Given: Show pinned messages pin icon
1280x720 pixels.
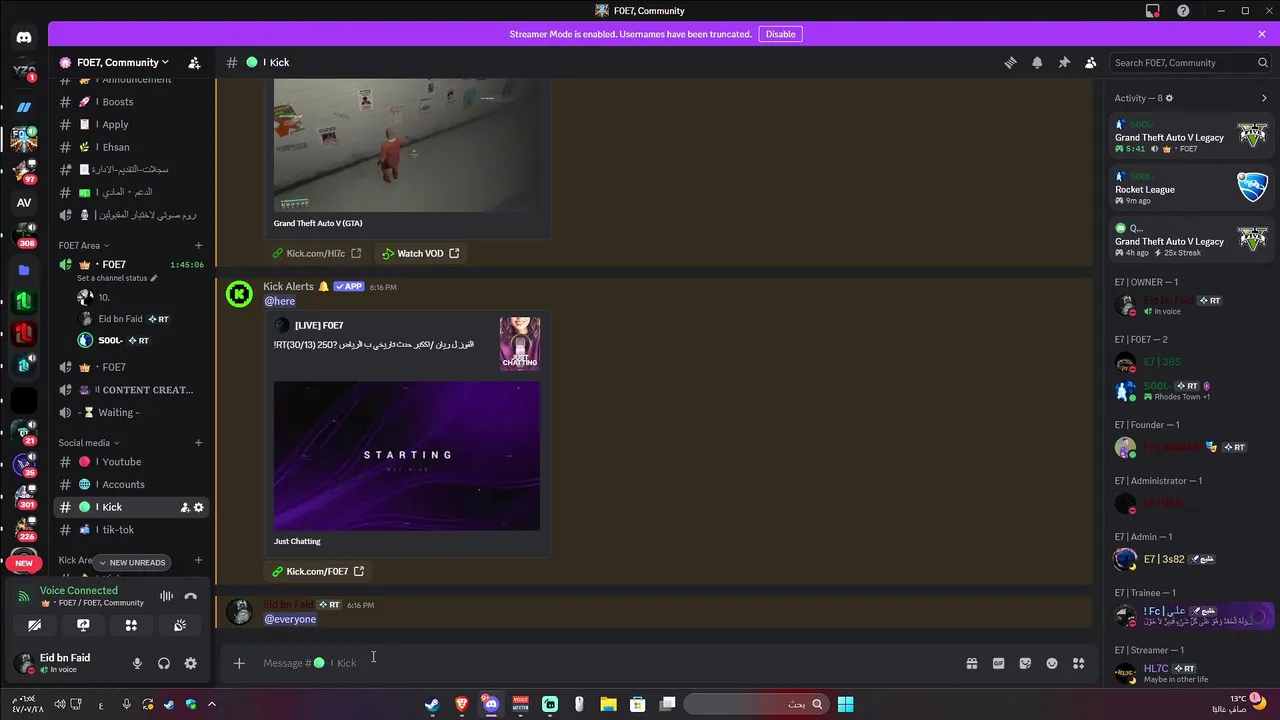Looking at the screenshot, I should click(1064, 62).
